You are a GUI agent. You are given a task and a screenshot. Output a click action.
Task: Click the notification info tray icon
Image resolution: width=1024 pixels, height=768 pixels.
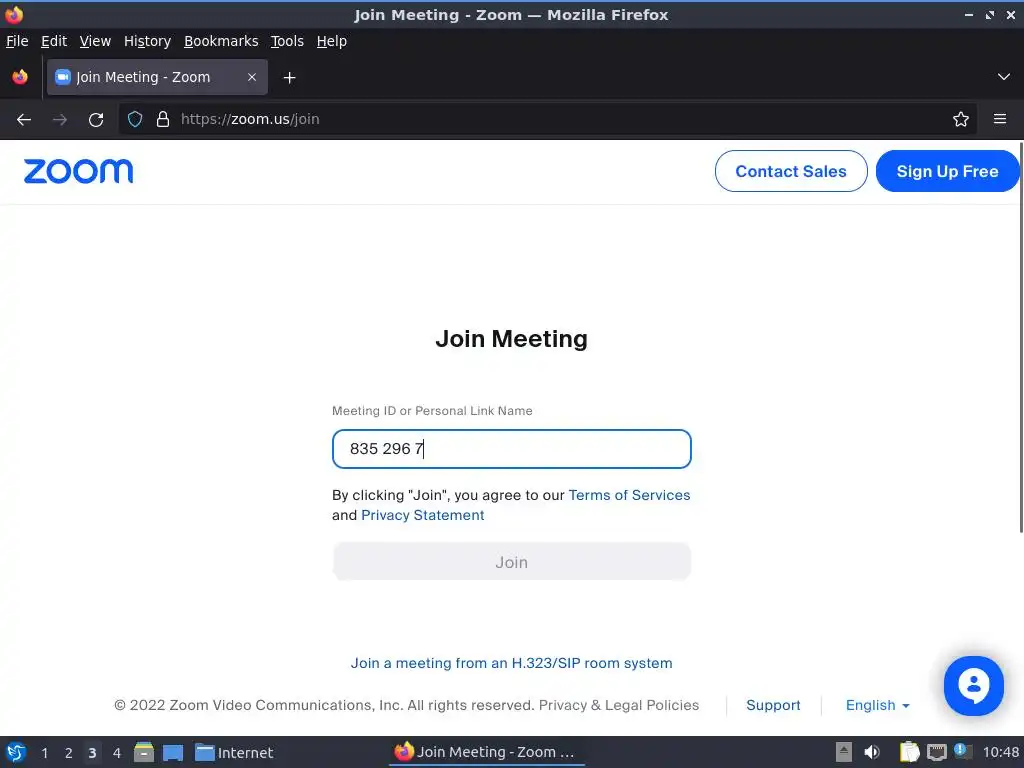tap(962, 751)
